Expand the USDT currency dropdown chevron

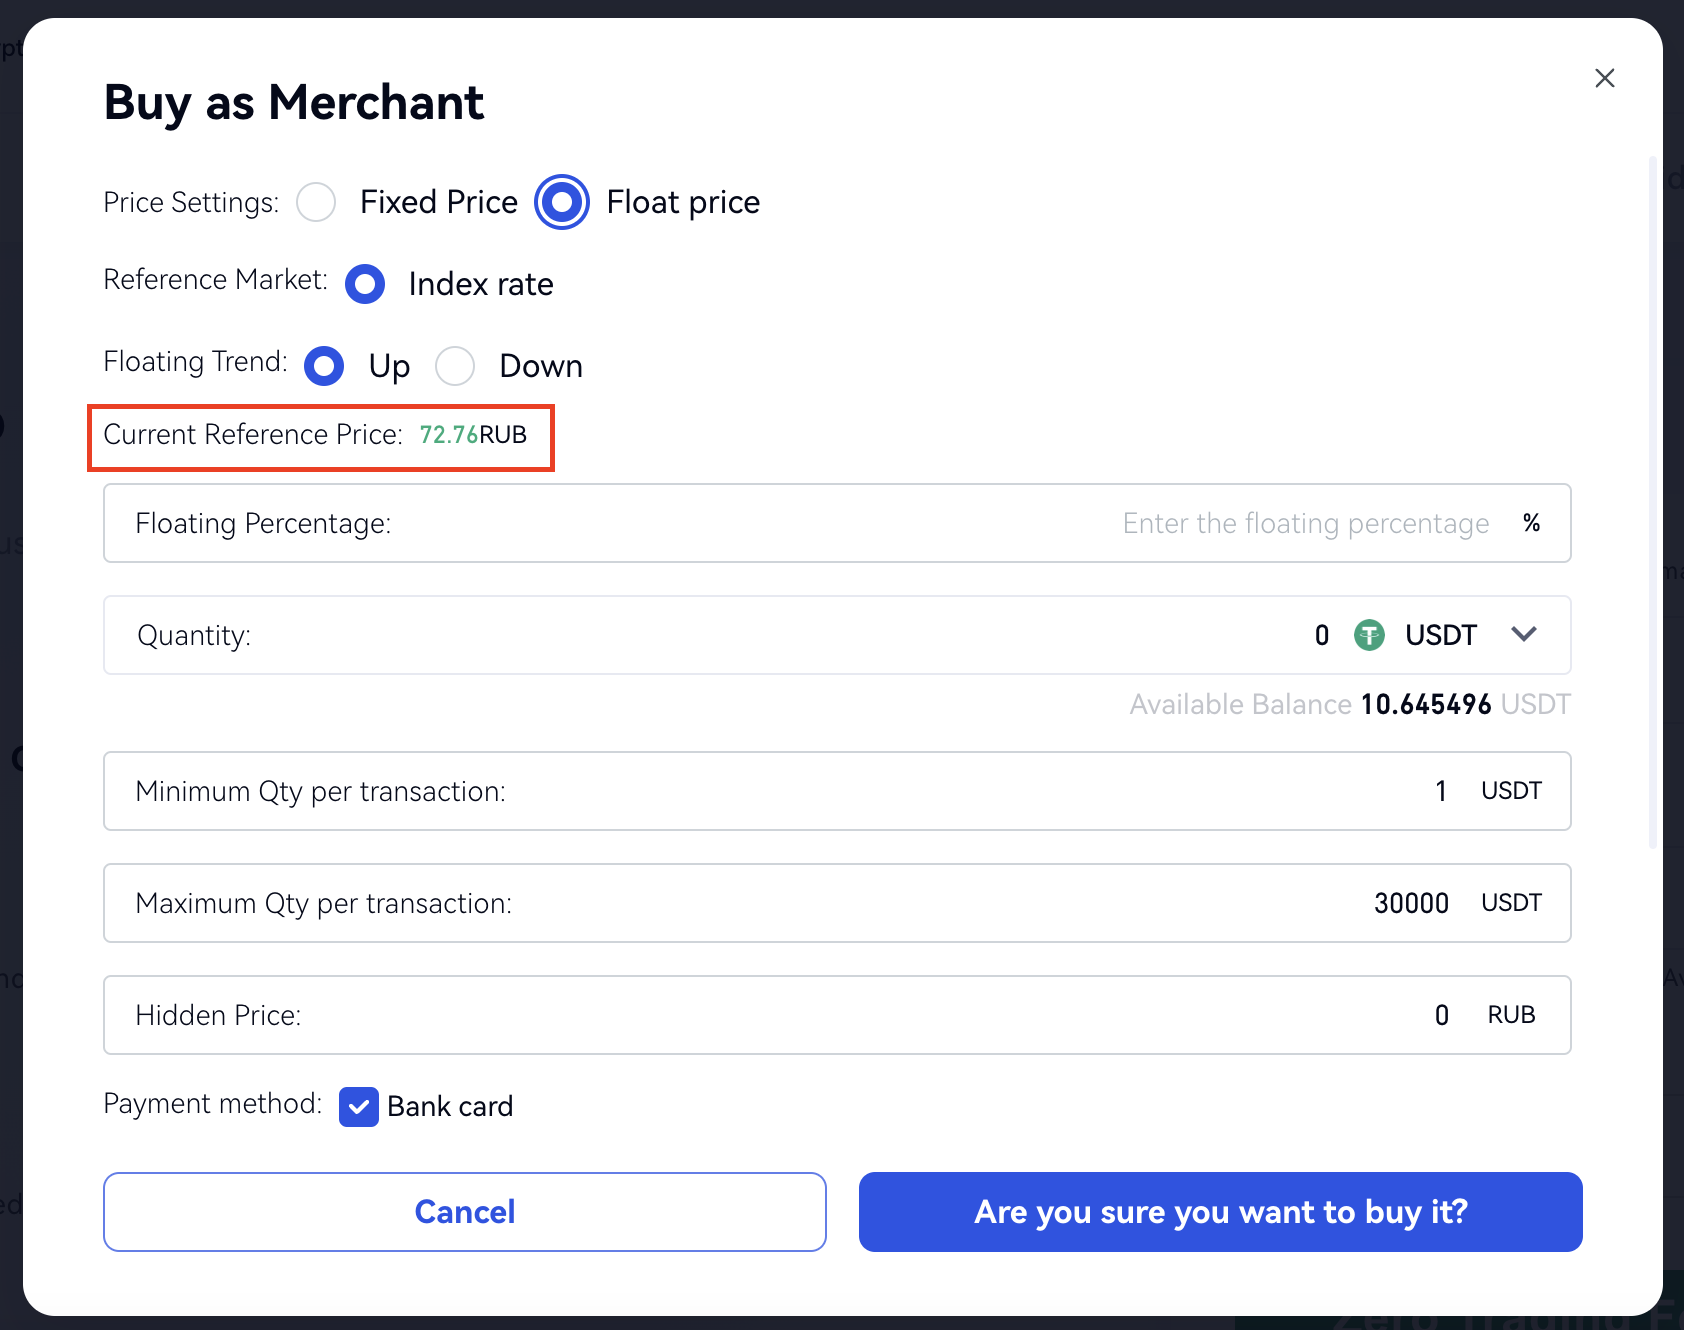coord(1524,634)
